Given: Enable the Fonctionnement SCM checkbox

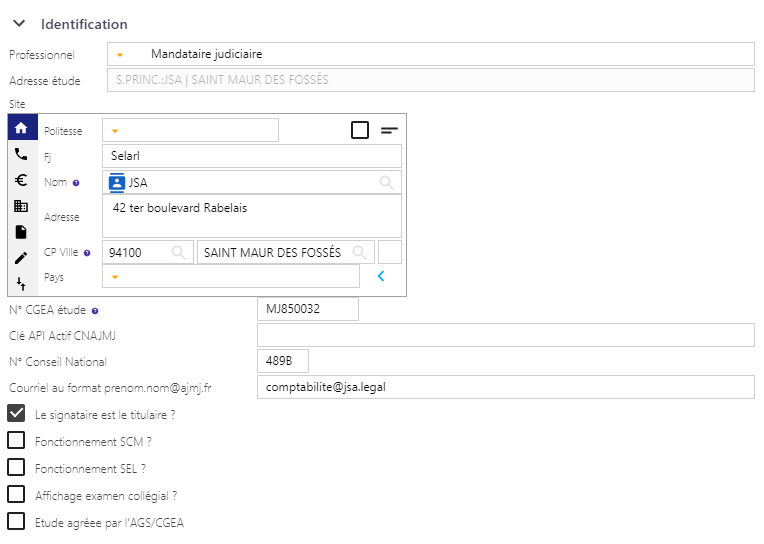Looking at the screenshot, I should click(16, 440).
